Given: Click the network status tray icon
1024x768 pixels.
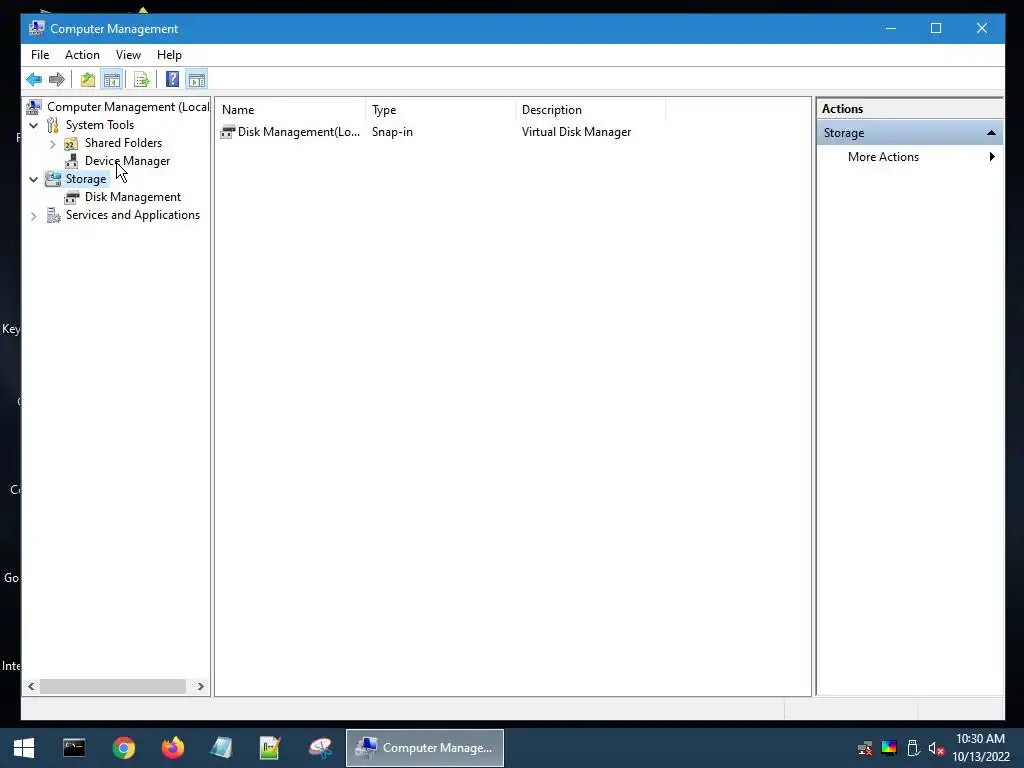Looking at the screenshot, I should click(865, 748).
